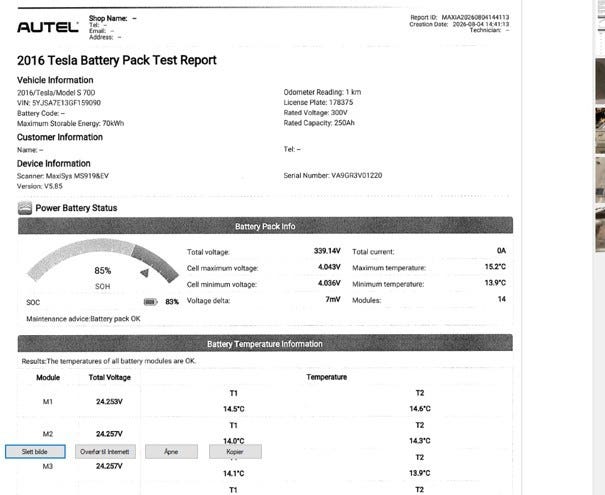Click '2016 Tesla Battery Pack Test Report' title
The height and width of the screenshot is (495, 605).
tap(117, 60)
